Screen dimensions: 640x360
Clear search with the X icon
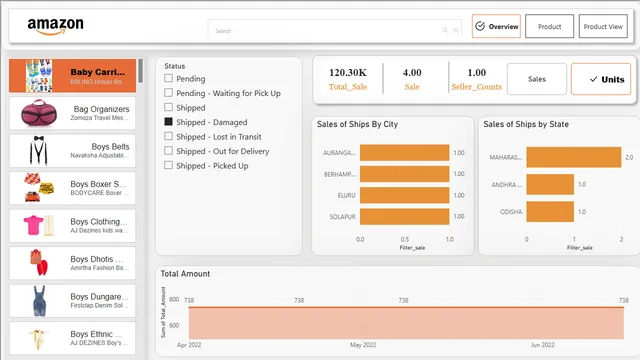[456, 30]
